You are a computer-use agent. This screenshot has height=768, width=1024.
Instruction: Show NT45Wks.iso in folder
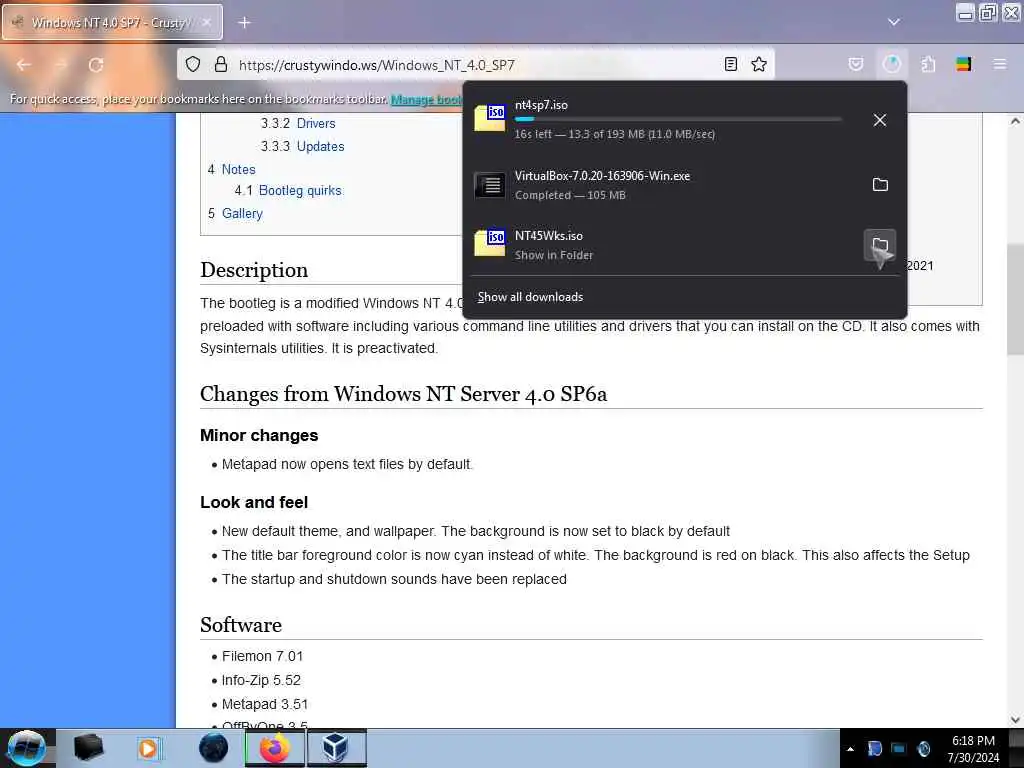tap(880, 245)
